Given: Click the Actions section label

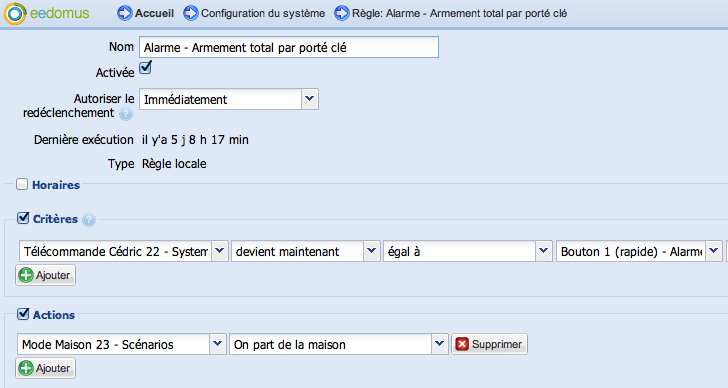Looking at the screenshot, I should (x=54, y=315).
